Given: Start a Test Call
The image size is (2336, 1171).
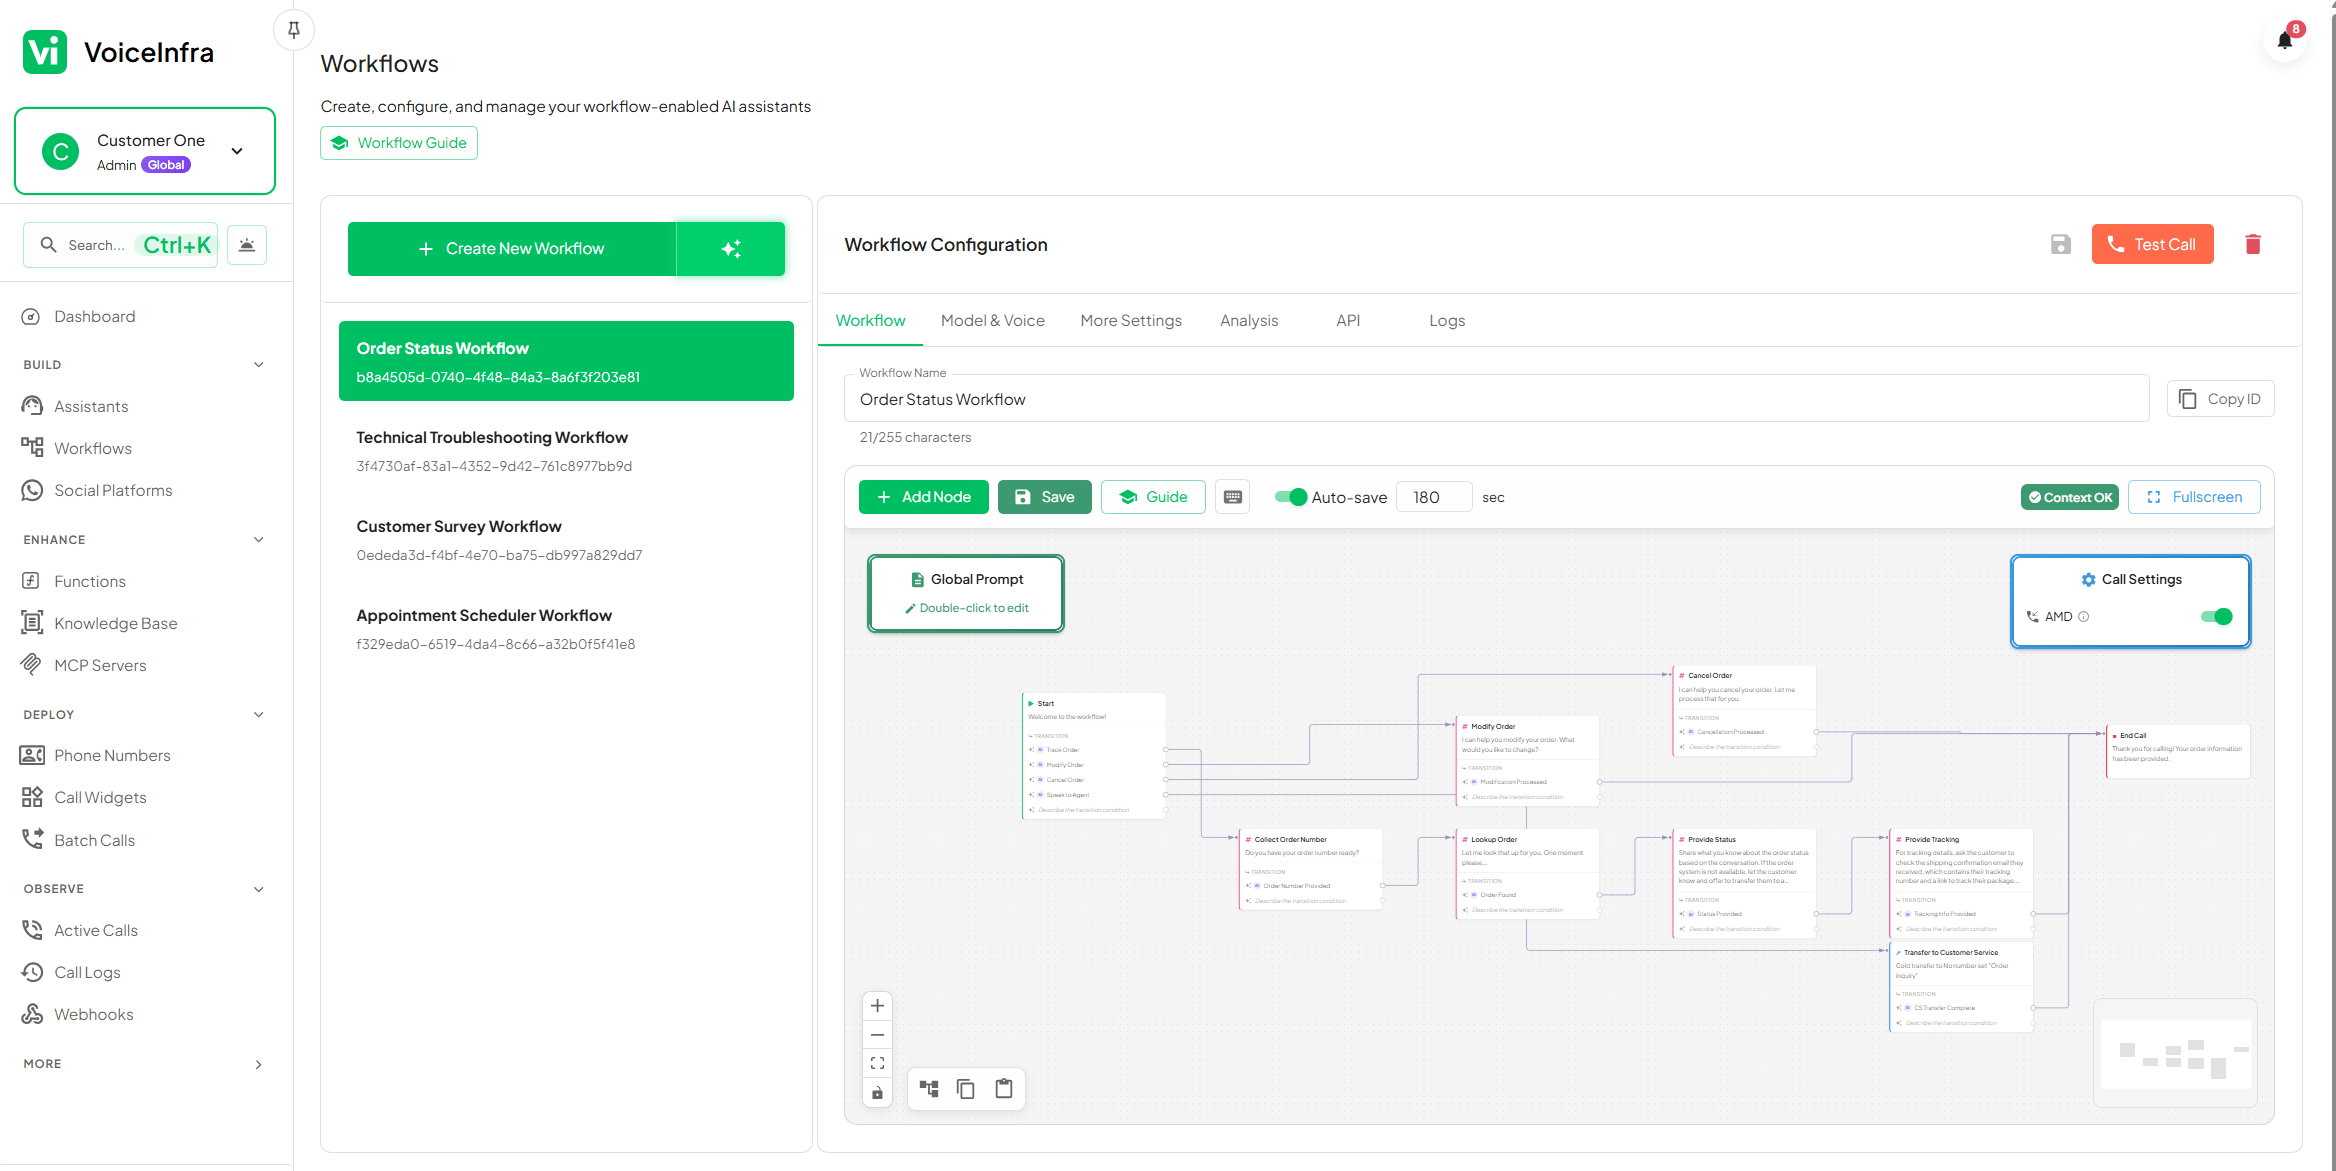Looking at the screenshot, I should point(2152,244).
